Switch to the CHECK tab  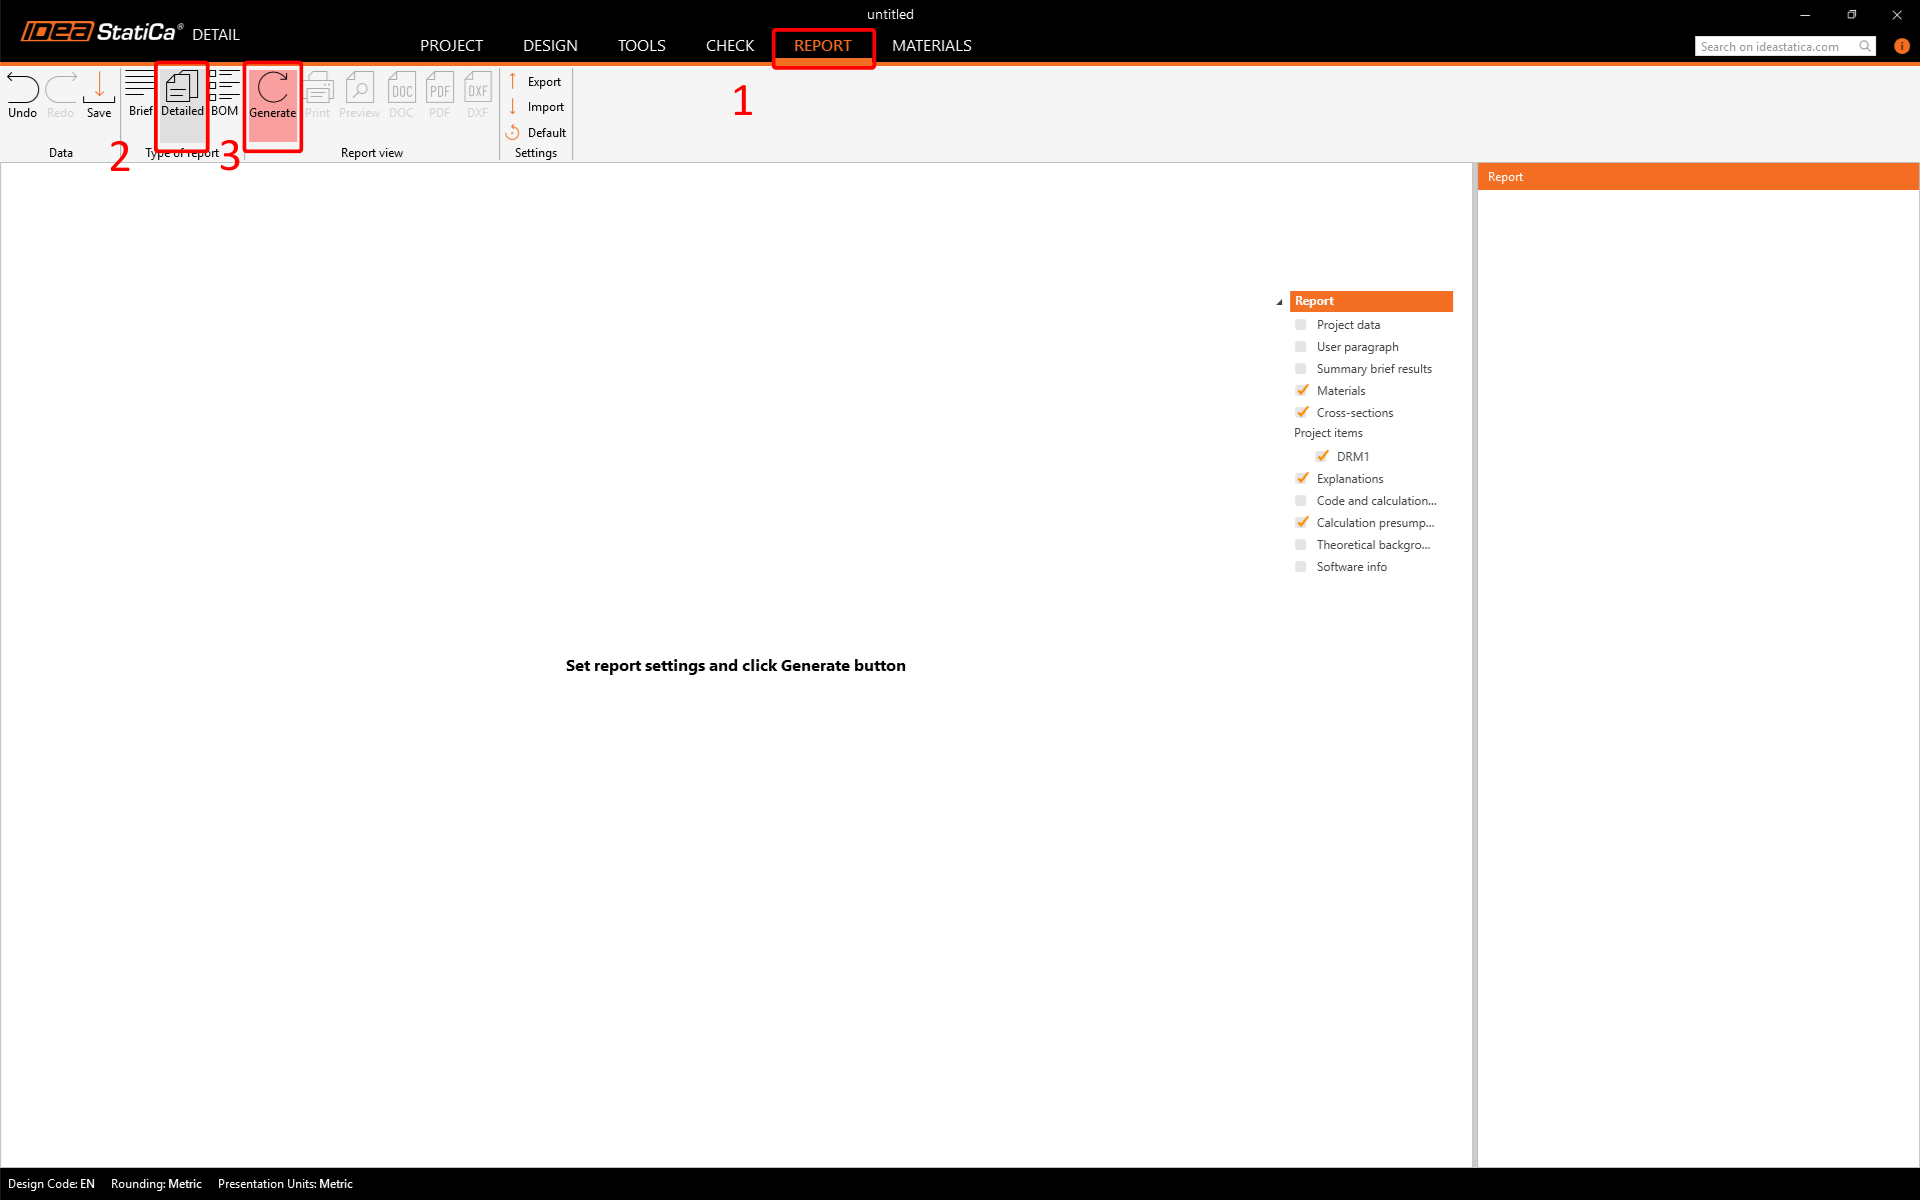point(729,46)
